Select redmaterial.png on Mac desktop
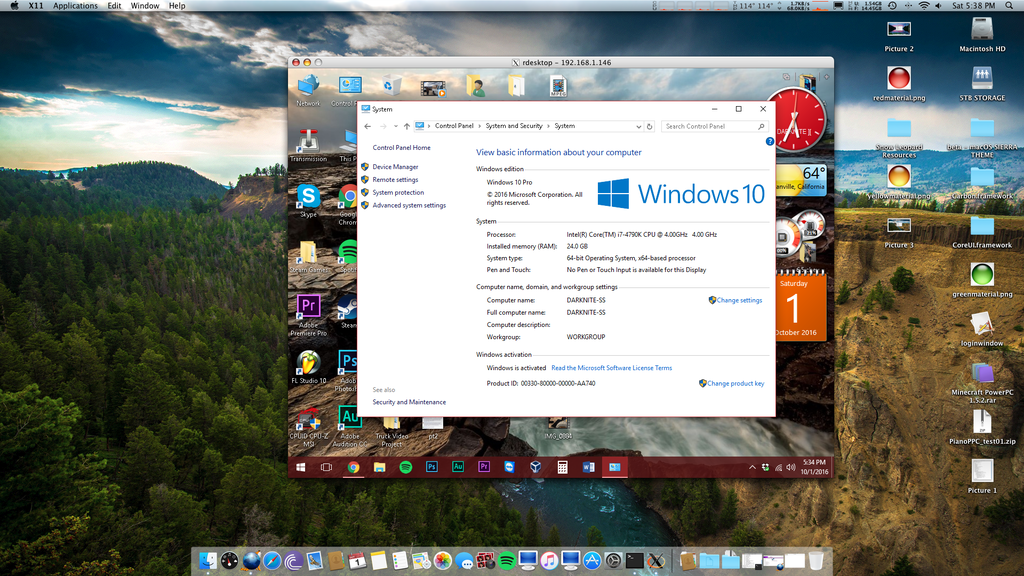1024x576 pixels. (x=899, y=84)
